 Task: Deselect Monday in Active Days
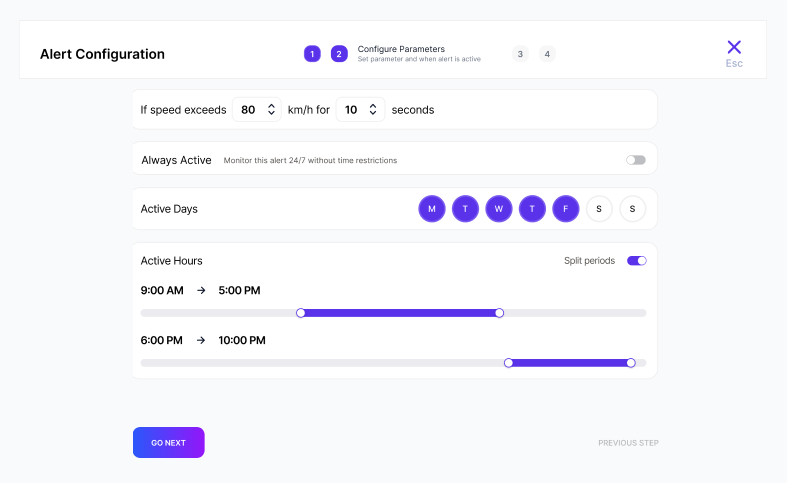point(432,209)
